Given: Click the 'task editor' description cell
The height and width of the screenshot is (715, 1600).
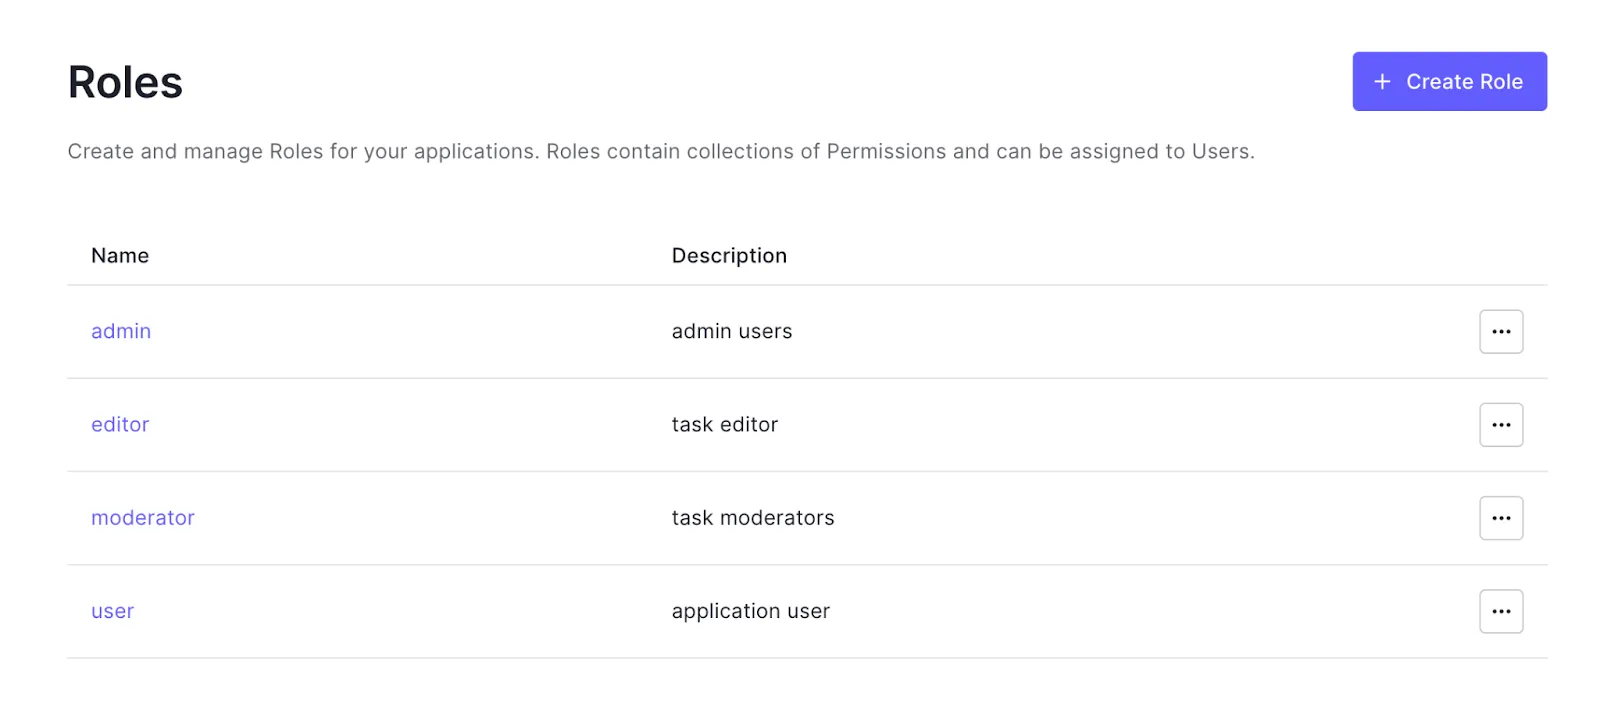Looking at the screenshot, I should point(724,424).
